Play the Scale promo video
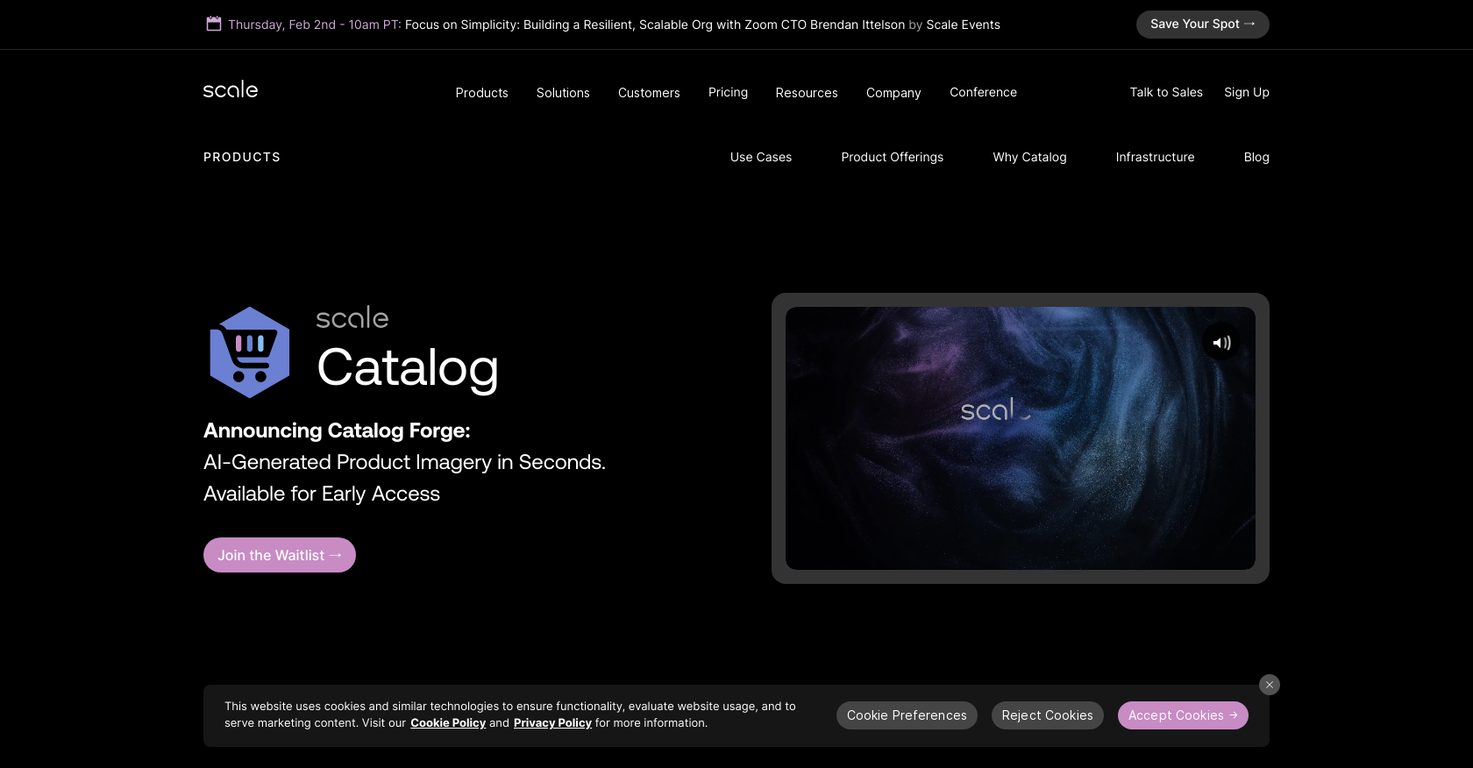 pyautogui.click(x=1020, y=438)
